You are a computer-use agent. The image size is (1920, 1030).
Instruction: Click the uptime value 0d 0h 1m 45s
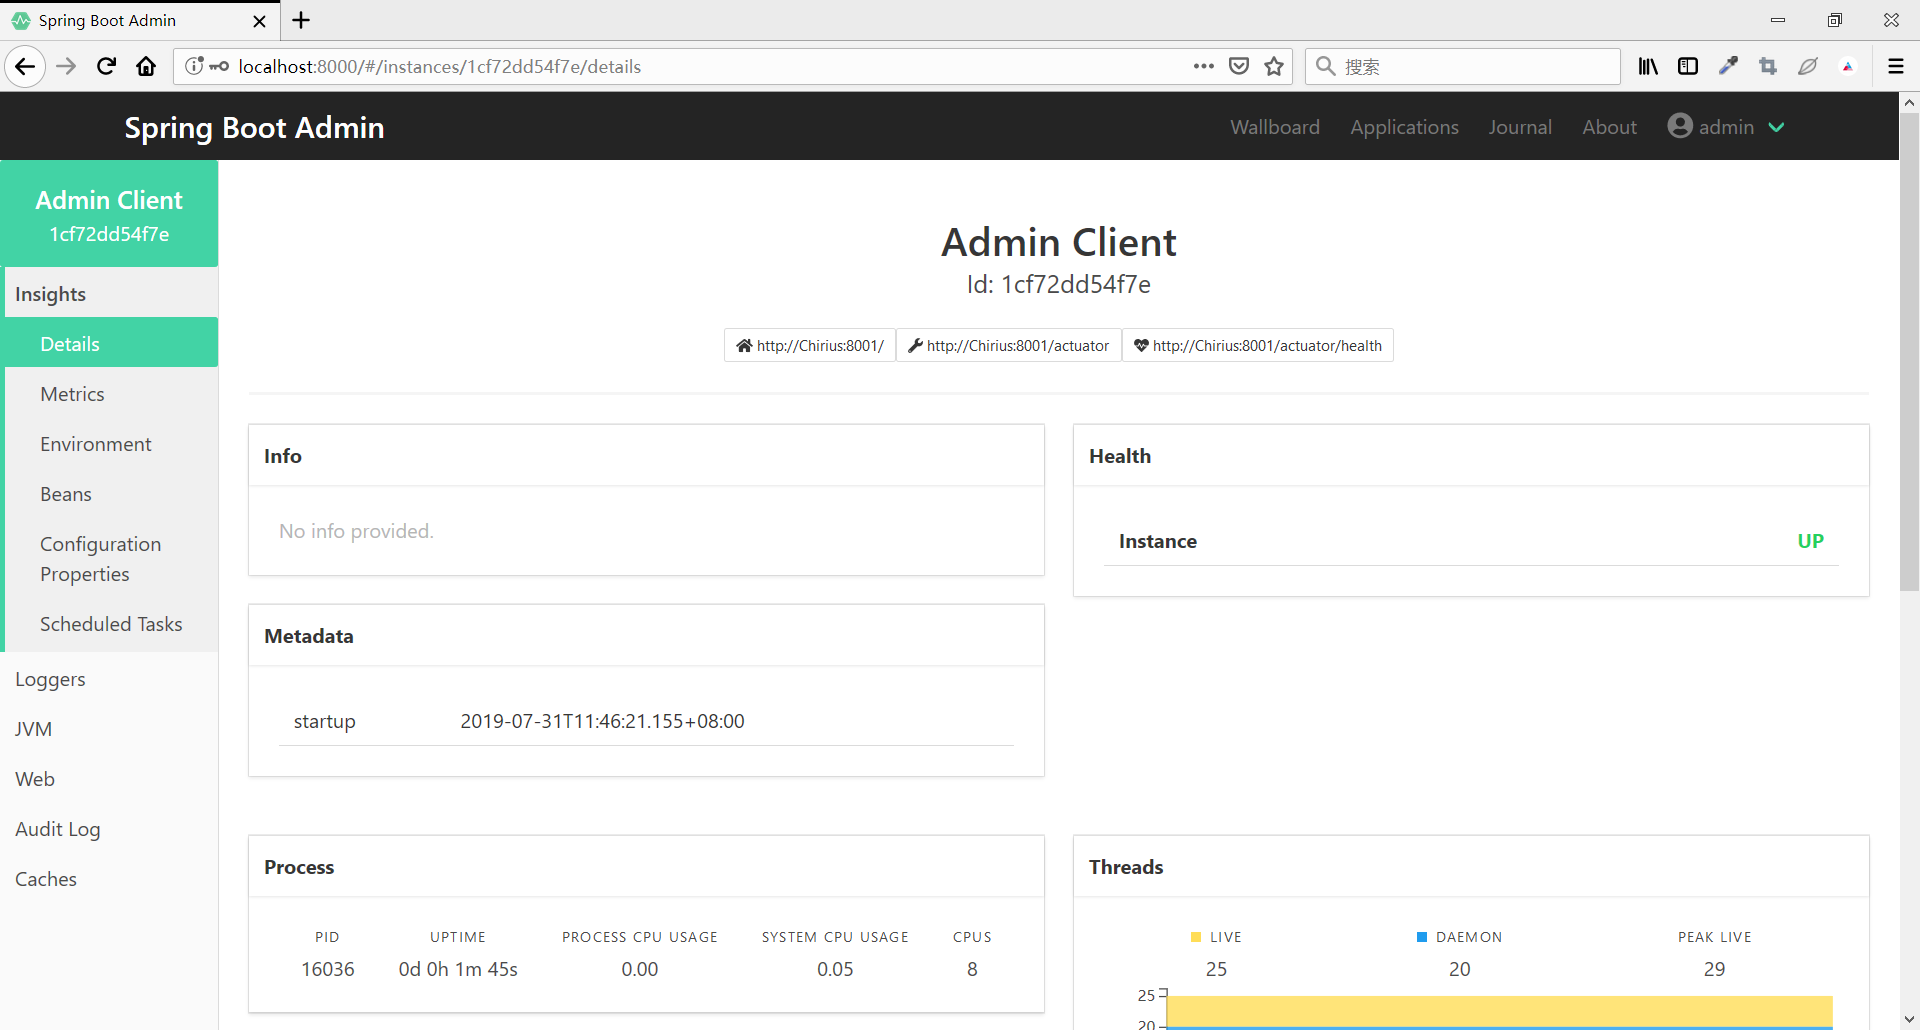point(458,969)
